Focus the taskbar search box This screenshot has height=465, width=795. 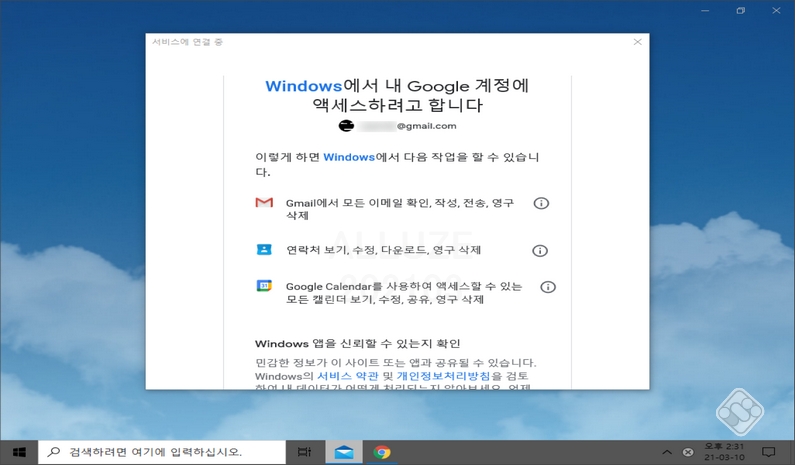pyautogui.click(x=162, y=452)
